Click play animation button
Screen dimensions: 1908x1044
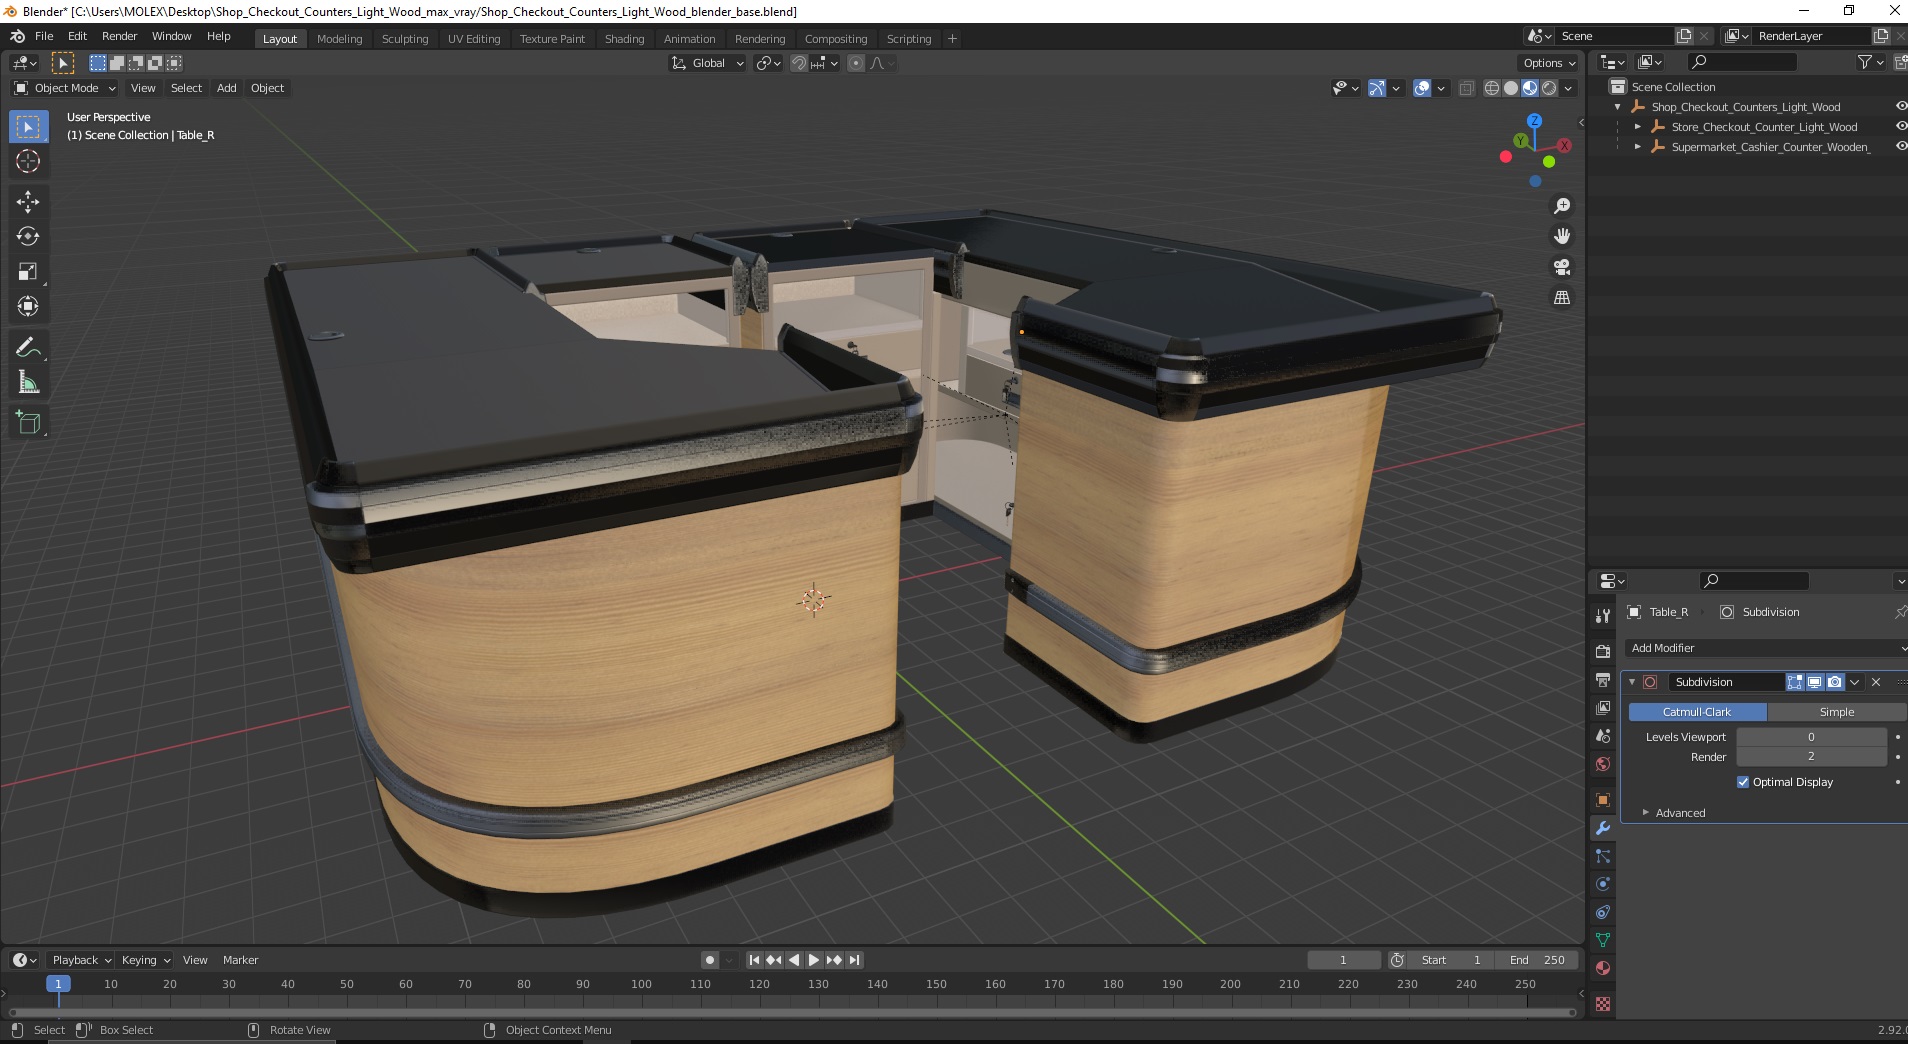point(814,960)
